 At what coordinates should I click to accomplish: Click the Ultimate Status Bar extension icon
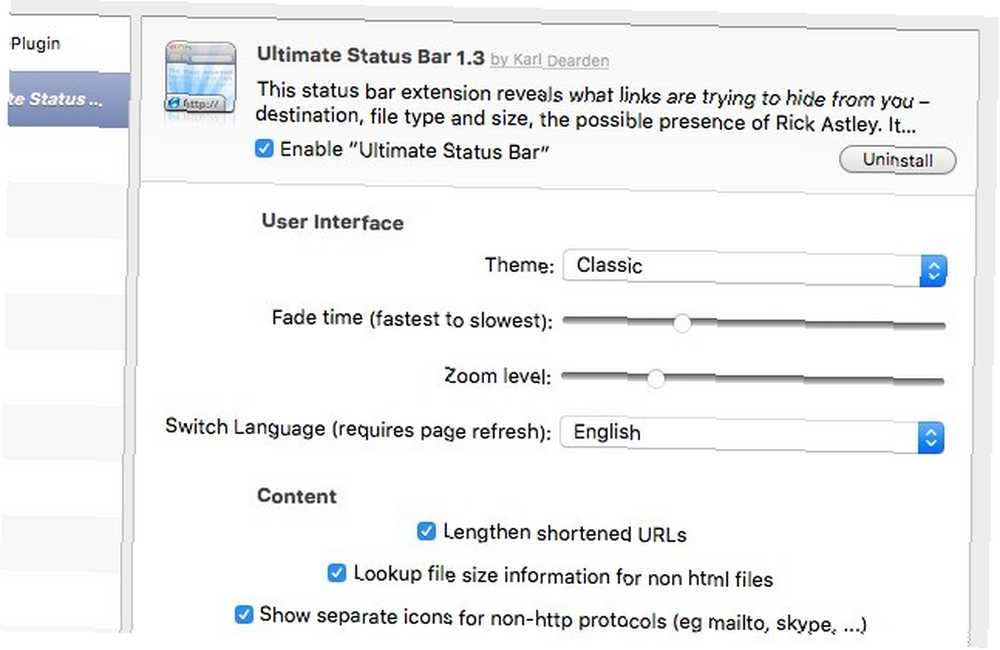(200, 78)
